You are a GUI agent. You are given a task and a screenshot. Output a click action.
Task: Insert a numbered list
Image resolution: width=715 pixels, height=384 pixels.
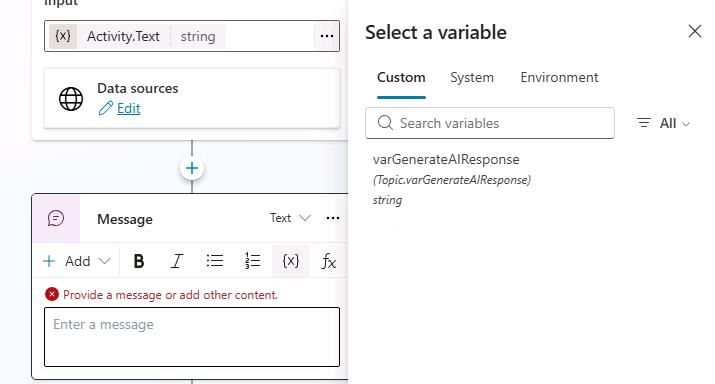pos(253,261)
